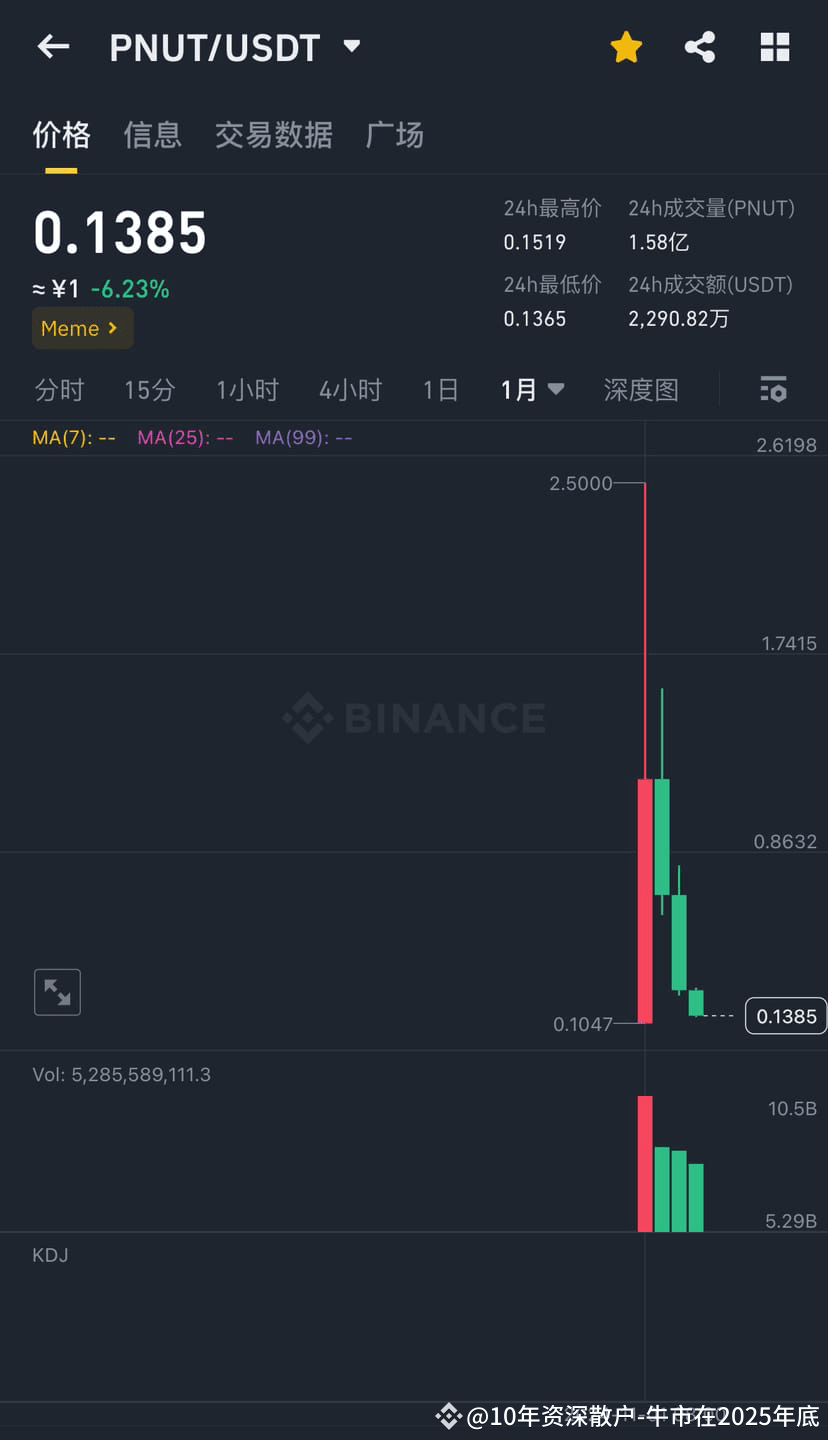Select the 分时 chart interval
828x1440 pixels.
(x=59, y=389)
